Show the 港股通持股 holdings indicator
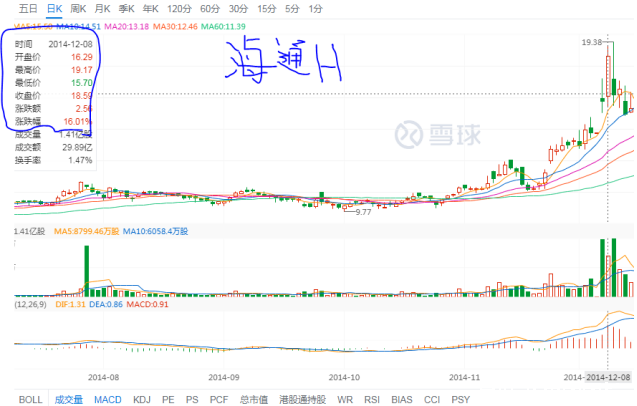The height and width of the screenshot is (406, 637). (x=302, y=399)
